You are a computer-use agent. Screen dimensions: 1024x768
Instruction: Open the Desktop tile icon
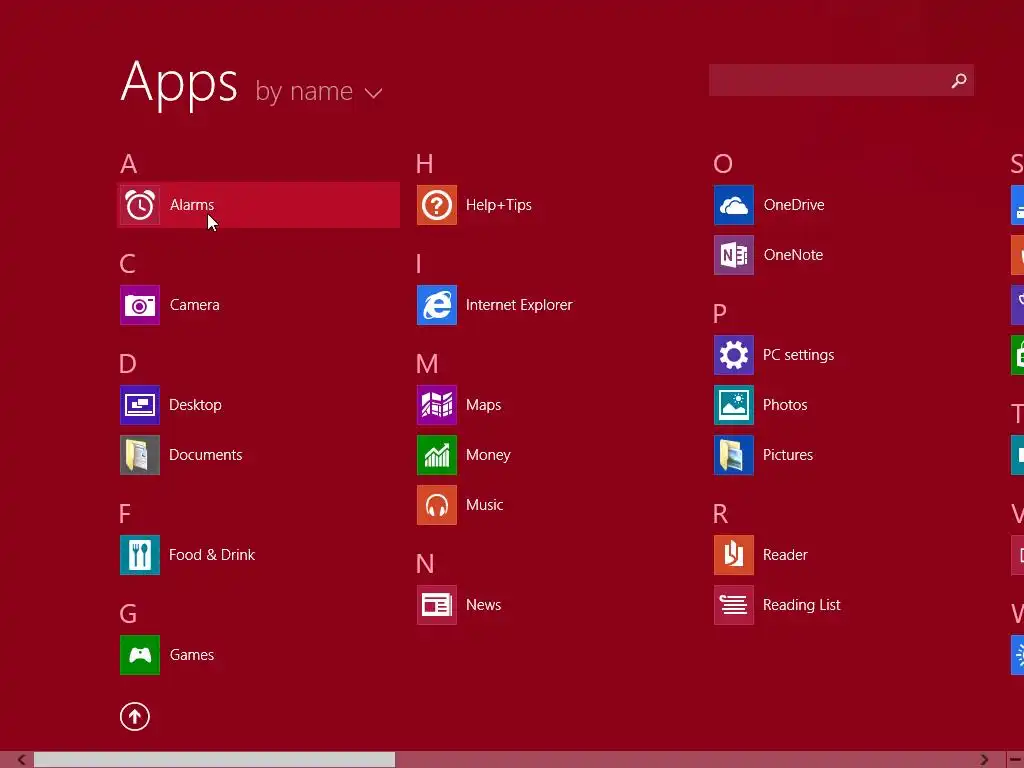point(140,405)
